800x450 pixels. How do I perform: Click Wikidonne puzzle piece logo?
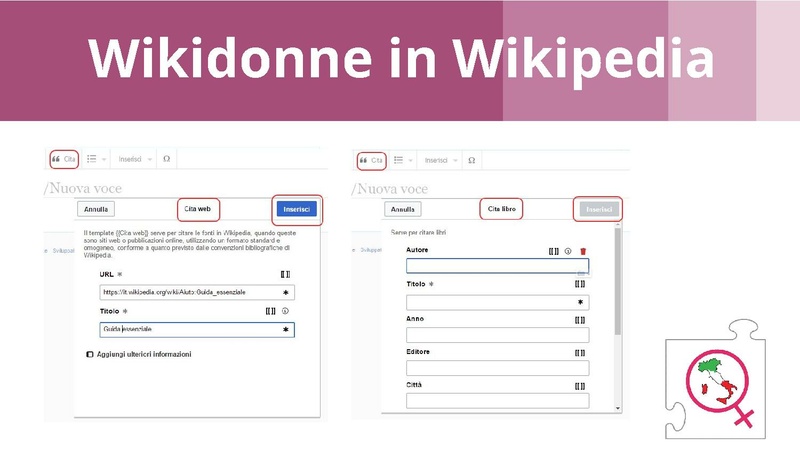[715, 379]
